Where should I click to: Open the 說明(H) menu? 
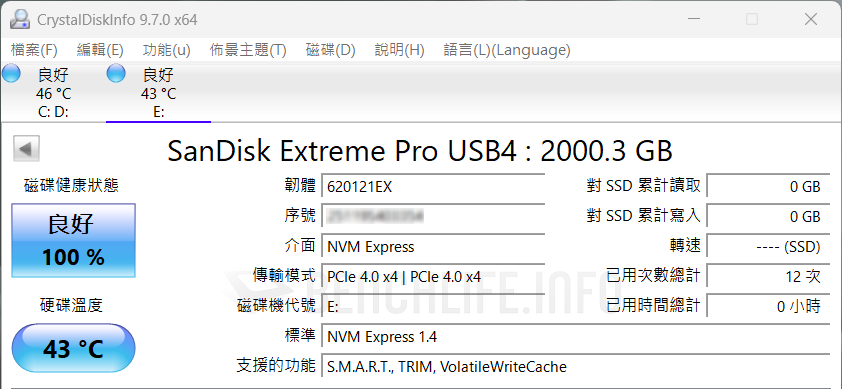(x=399, y=50)
